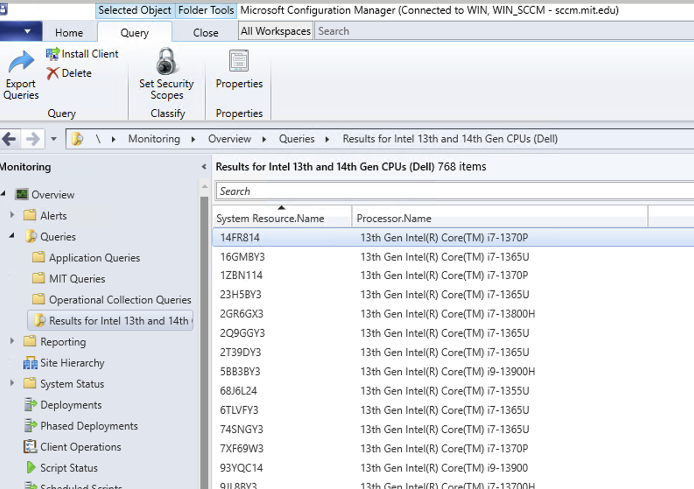Select the 5BB3BY3 result row
This screenshot has height=489, width=694.
click(x=453, y=371)
